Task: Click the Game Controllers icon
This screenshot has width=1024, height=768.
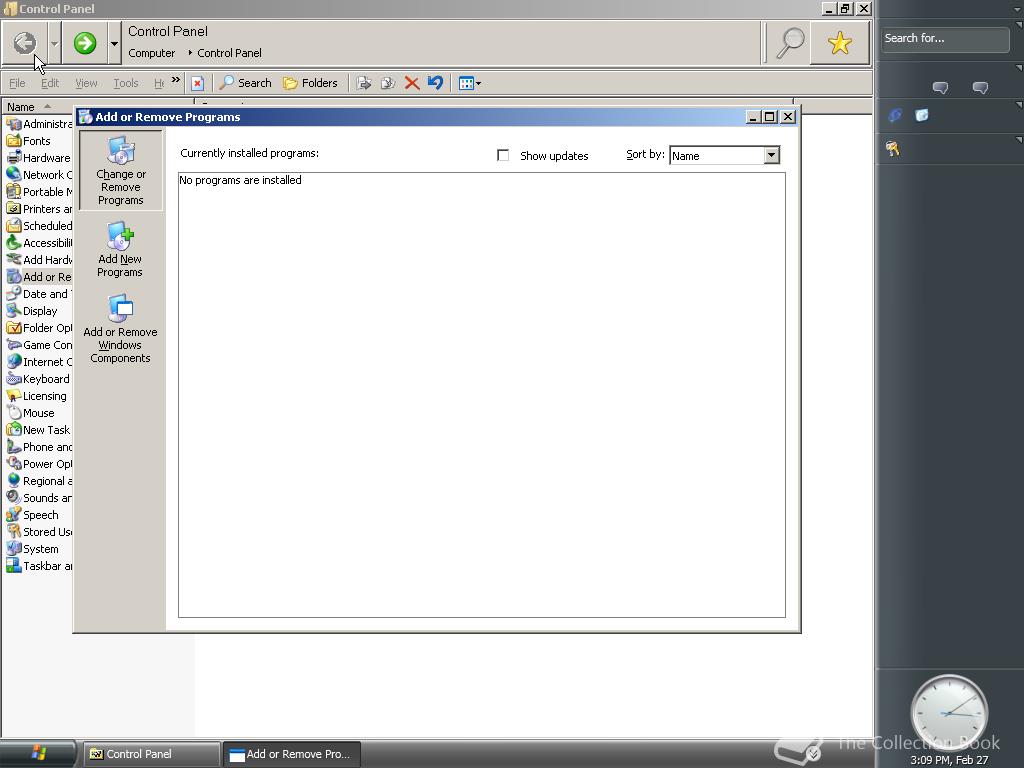Action: click(x=13, y=344)
